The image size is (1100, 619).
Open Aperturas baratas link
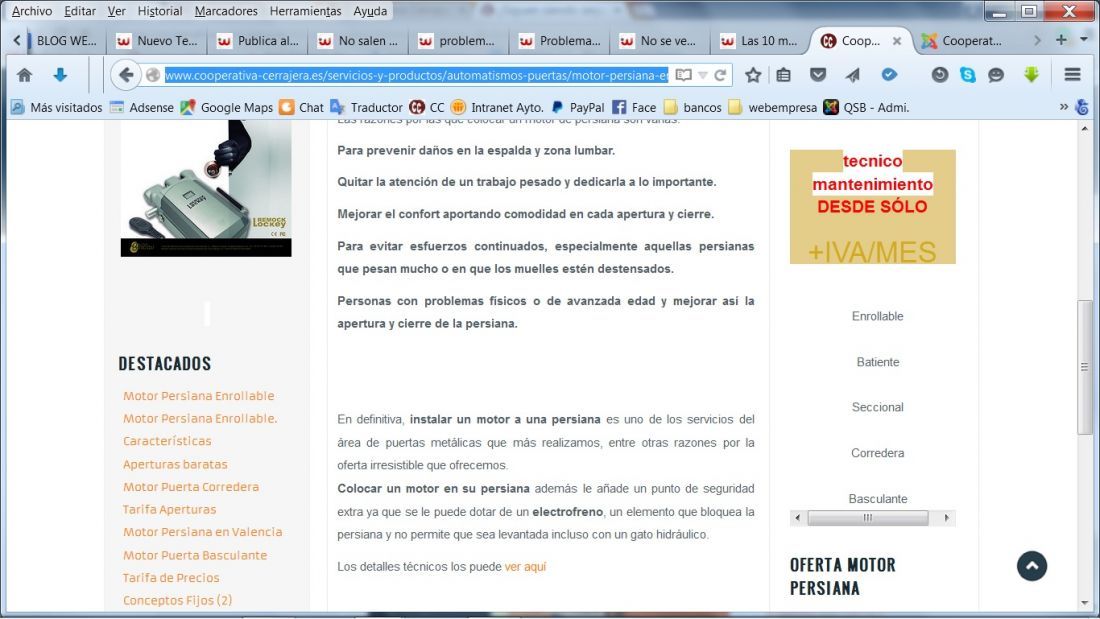(x=175, y=465)
